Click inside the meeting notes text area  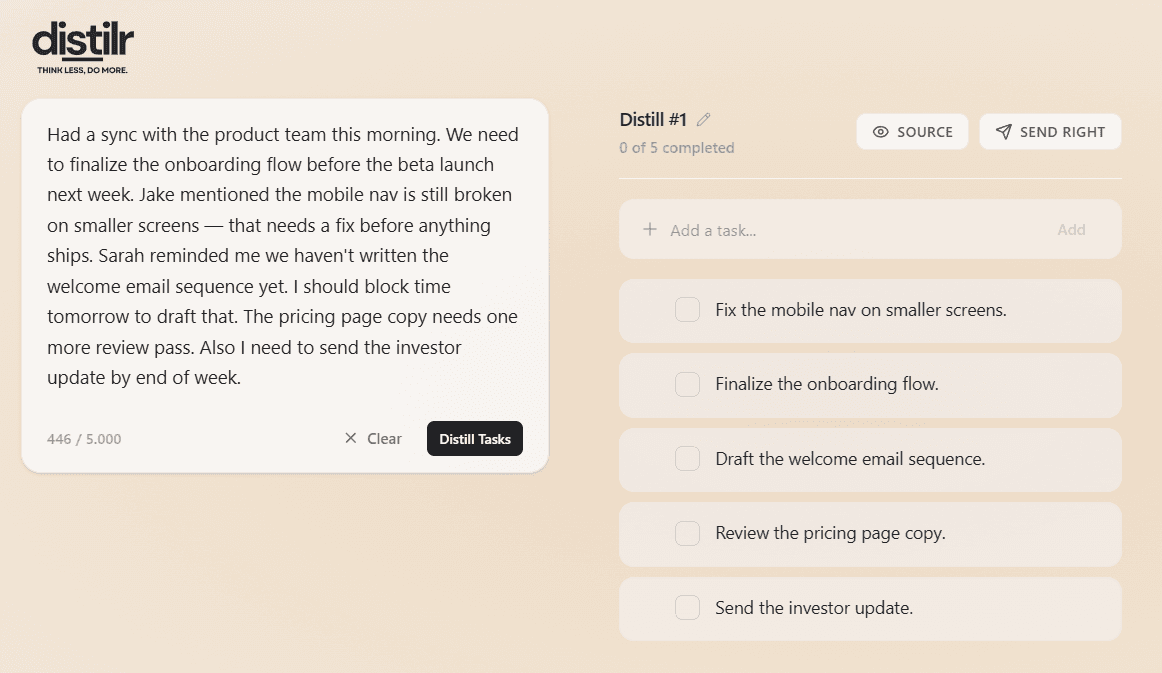click(x=284, y=256)
